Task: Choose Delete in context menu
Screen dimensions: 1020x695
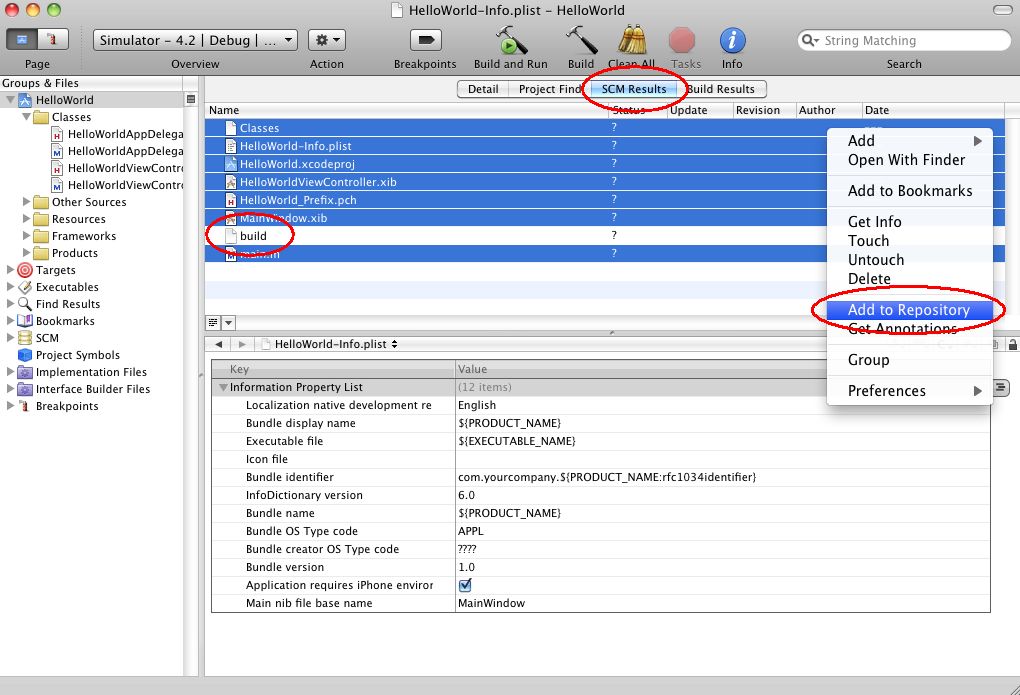Action: tap(909, 279)
